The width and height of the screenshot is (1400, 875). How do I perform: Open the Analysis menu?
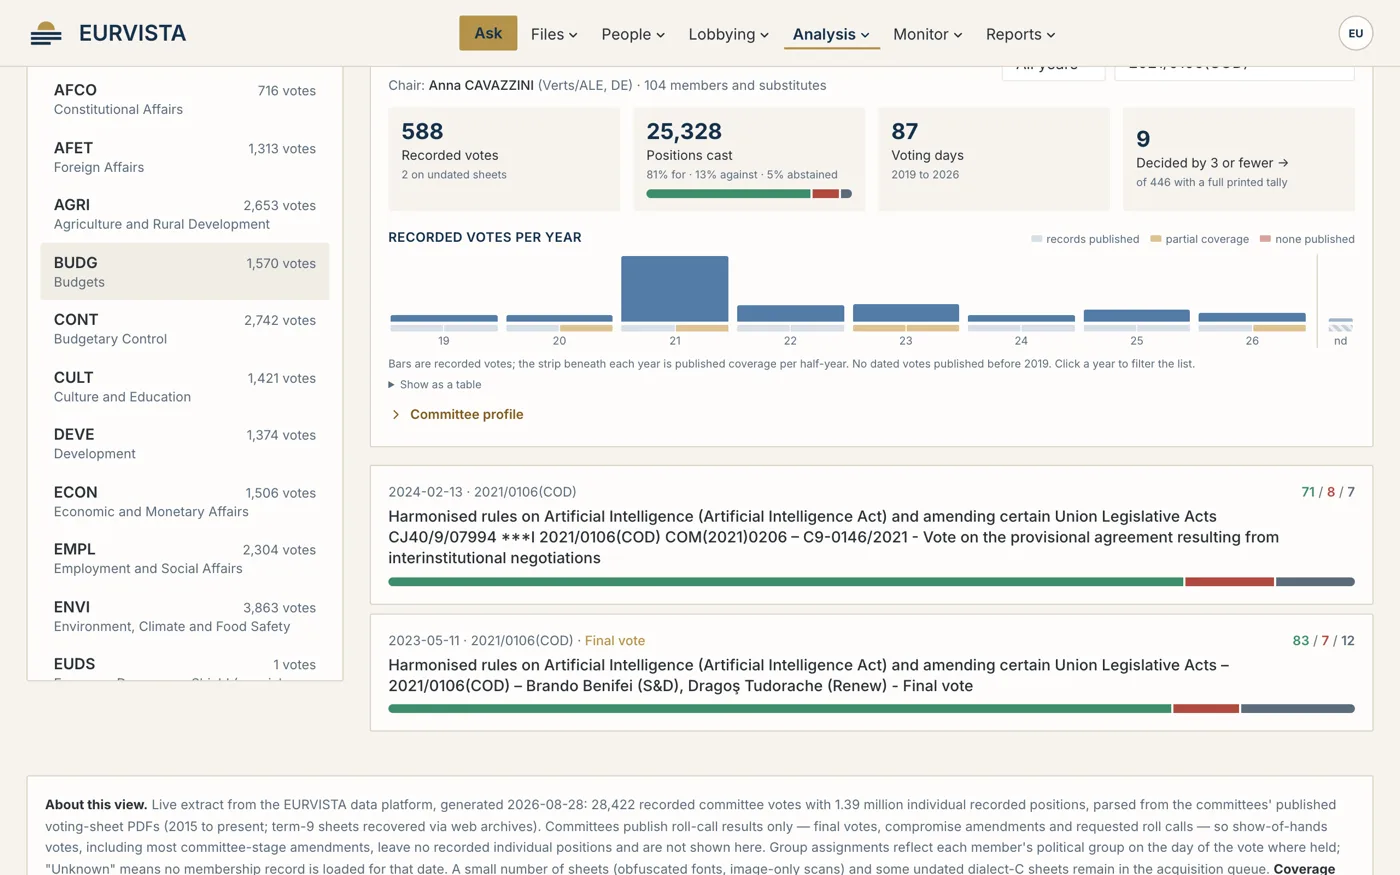(x=831, y=34)
